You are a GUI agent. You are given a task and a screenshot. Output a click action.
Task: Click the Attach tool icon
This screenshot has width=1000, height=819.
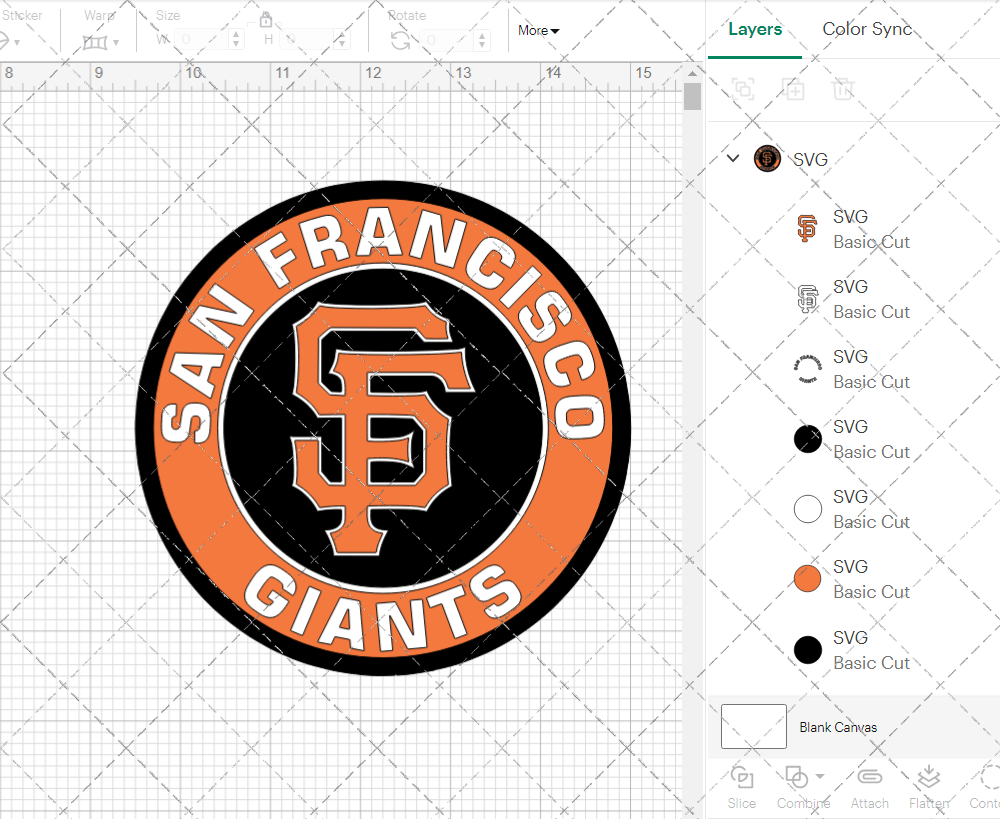click(x=869, y=777)
